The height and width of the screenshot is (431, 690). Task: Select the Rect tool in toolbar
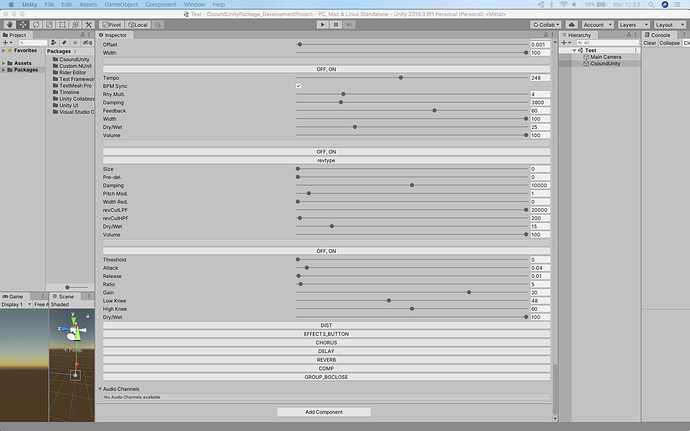pyautogui.click(x=62, y=25)
